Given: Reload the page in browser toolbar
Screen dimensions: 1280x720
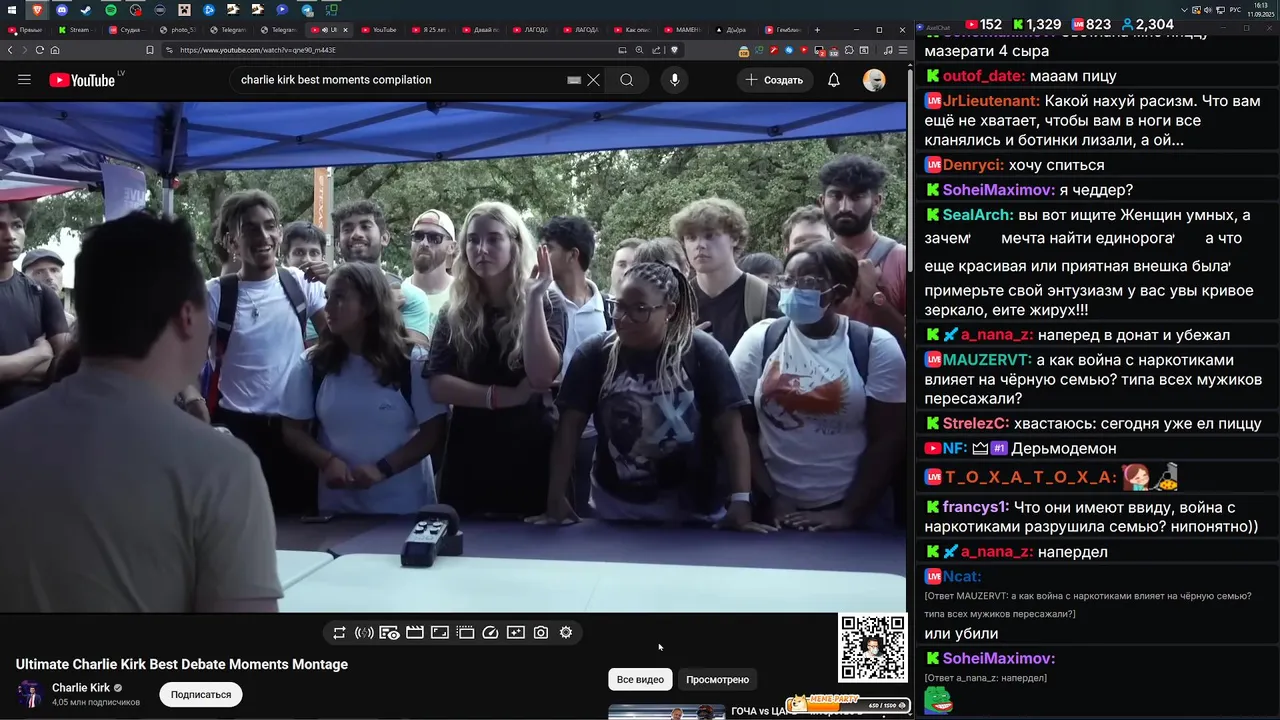Looking at the screenshot, I should pos(39,50).
